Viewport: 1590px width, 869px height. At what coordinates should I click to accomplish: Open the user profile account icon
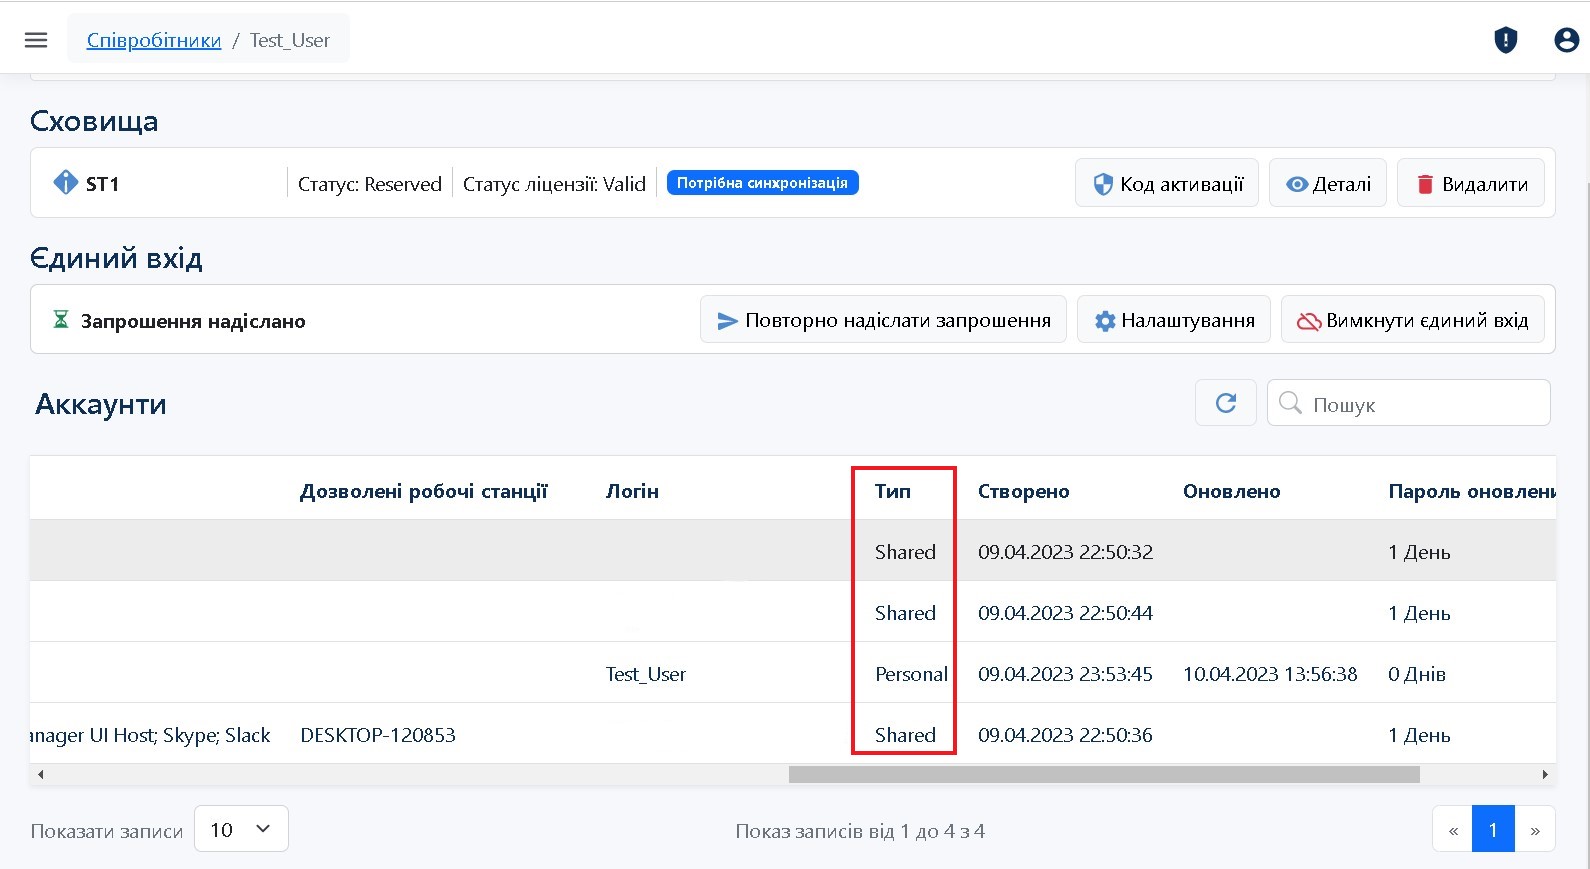(1566, 40)
